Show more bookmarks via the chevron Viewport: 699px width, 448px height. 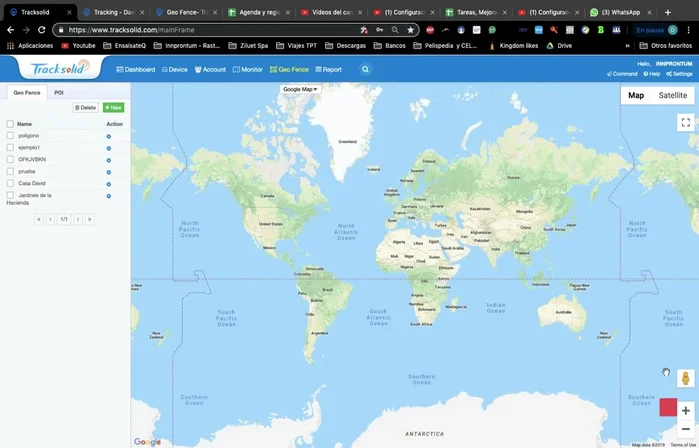tap(628, 45)
